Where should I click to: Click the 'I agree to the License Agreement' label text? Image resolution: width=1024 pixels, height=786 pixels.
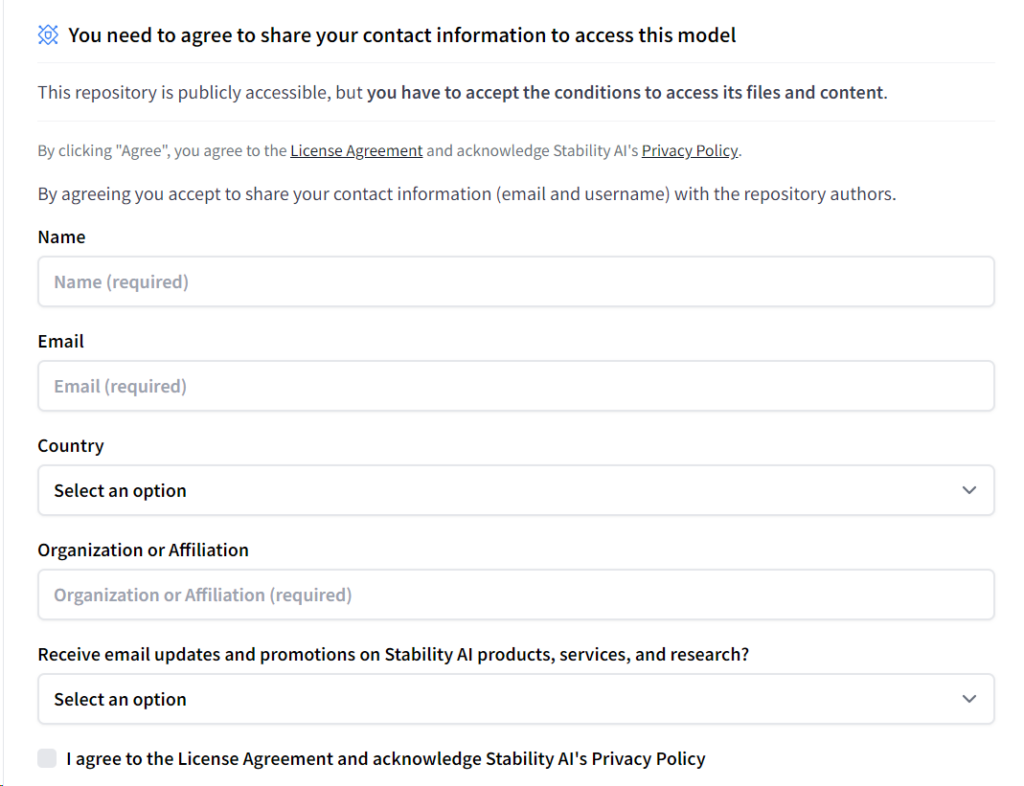[385, 759]
